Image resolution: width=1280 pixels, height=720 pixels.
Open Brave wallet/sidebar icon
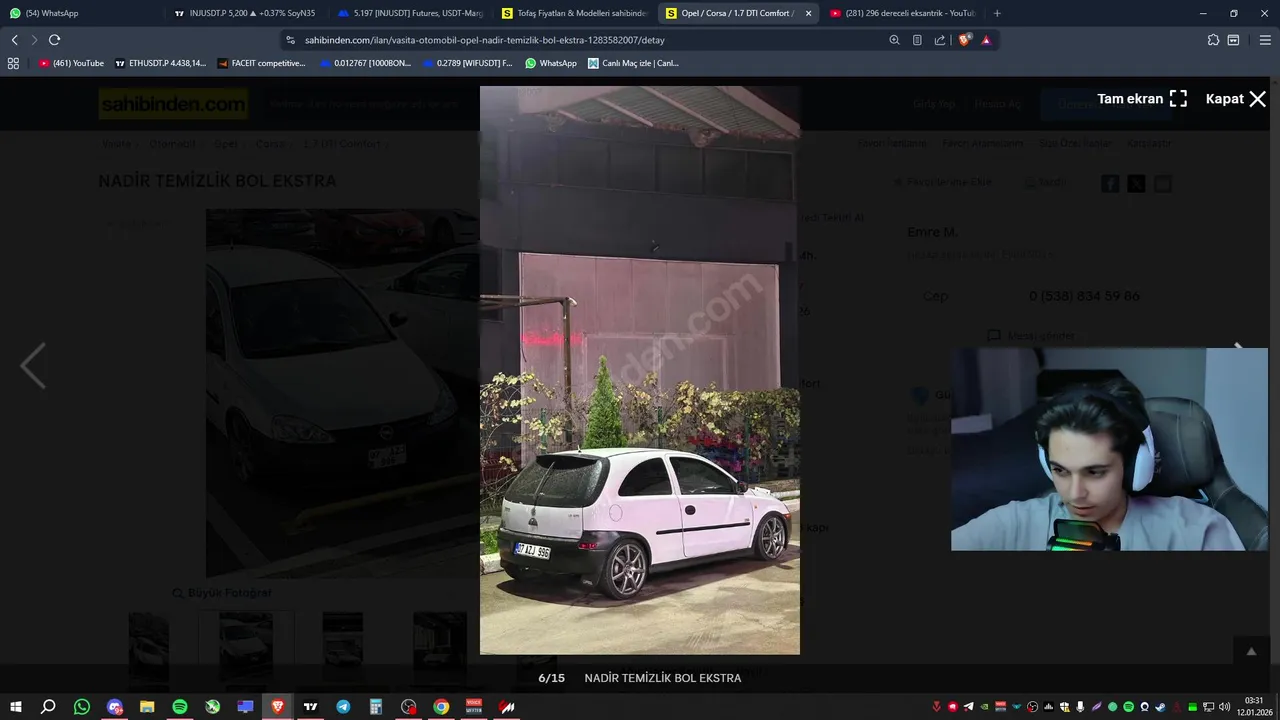click(1233, 40)
